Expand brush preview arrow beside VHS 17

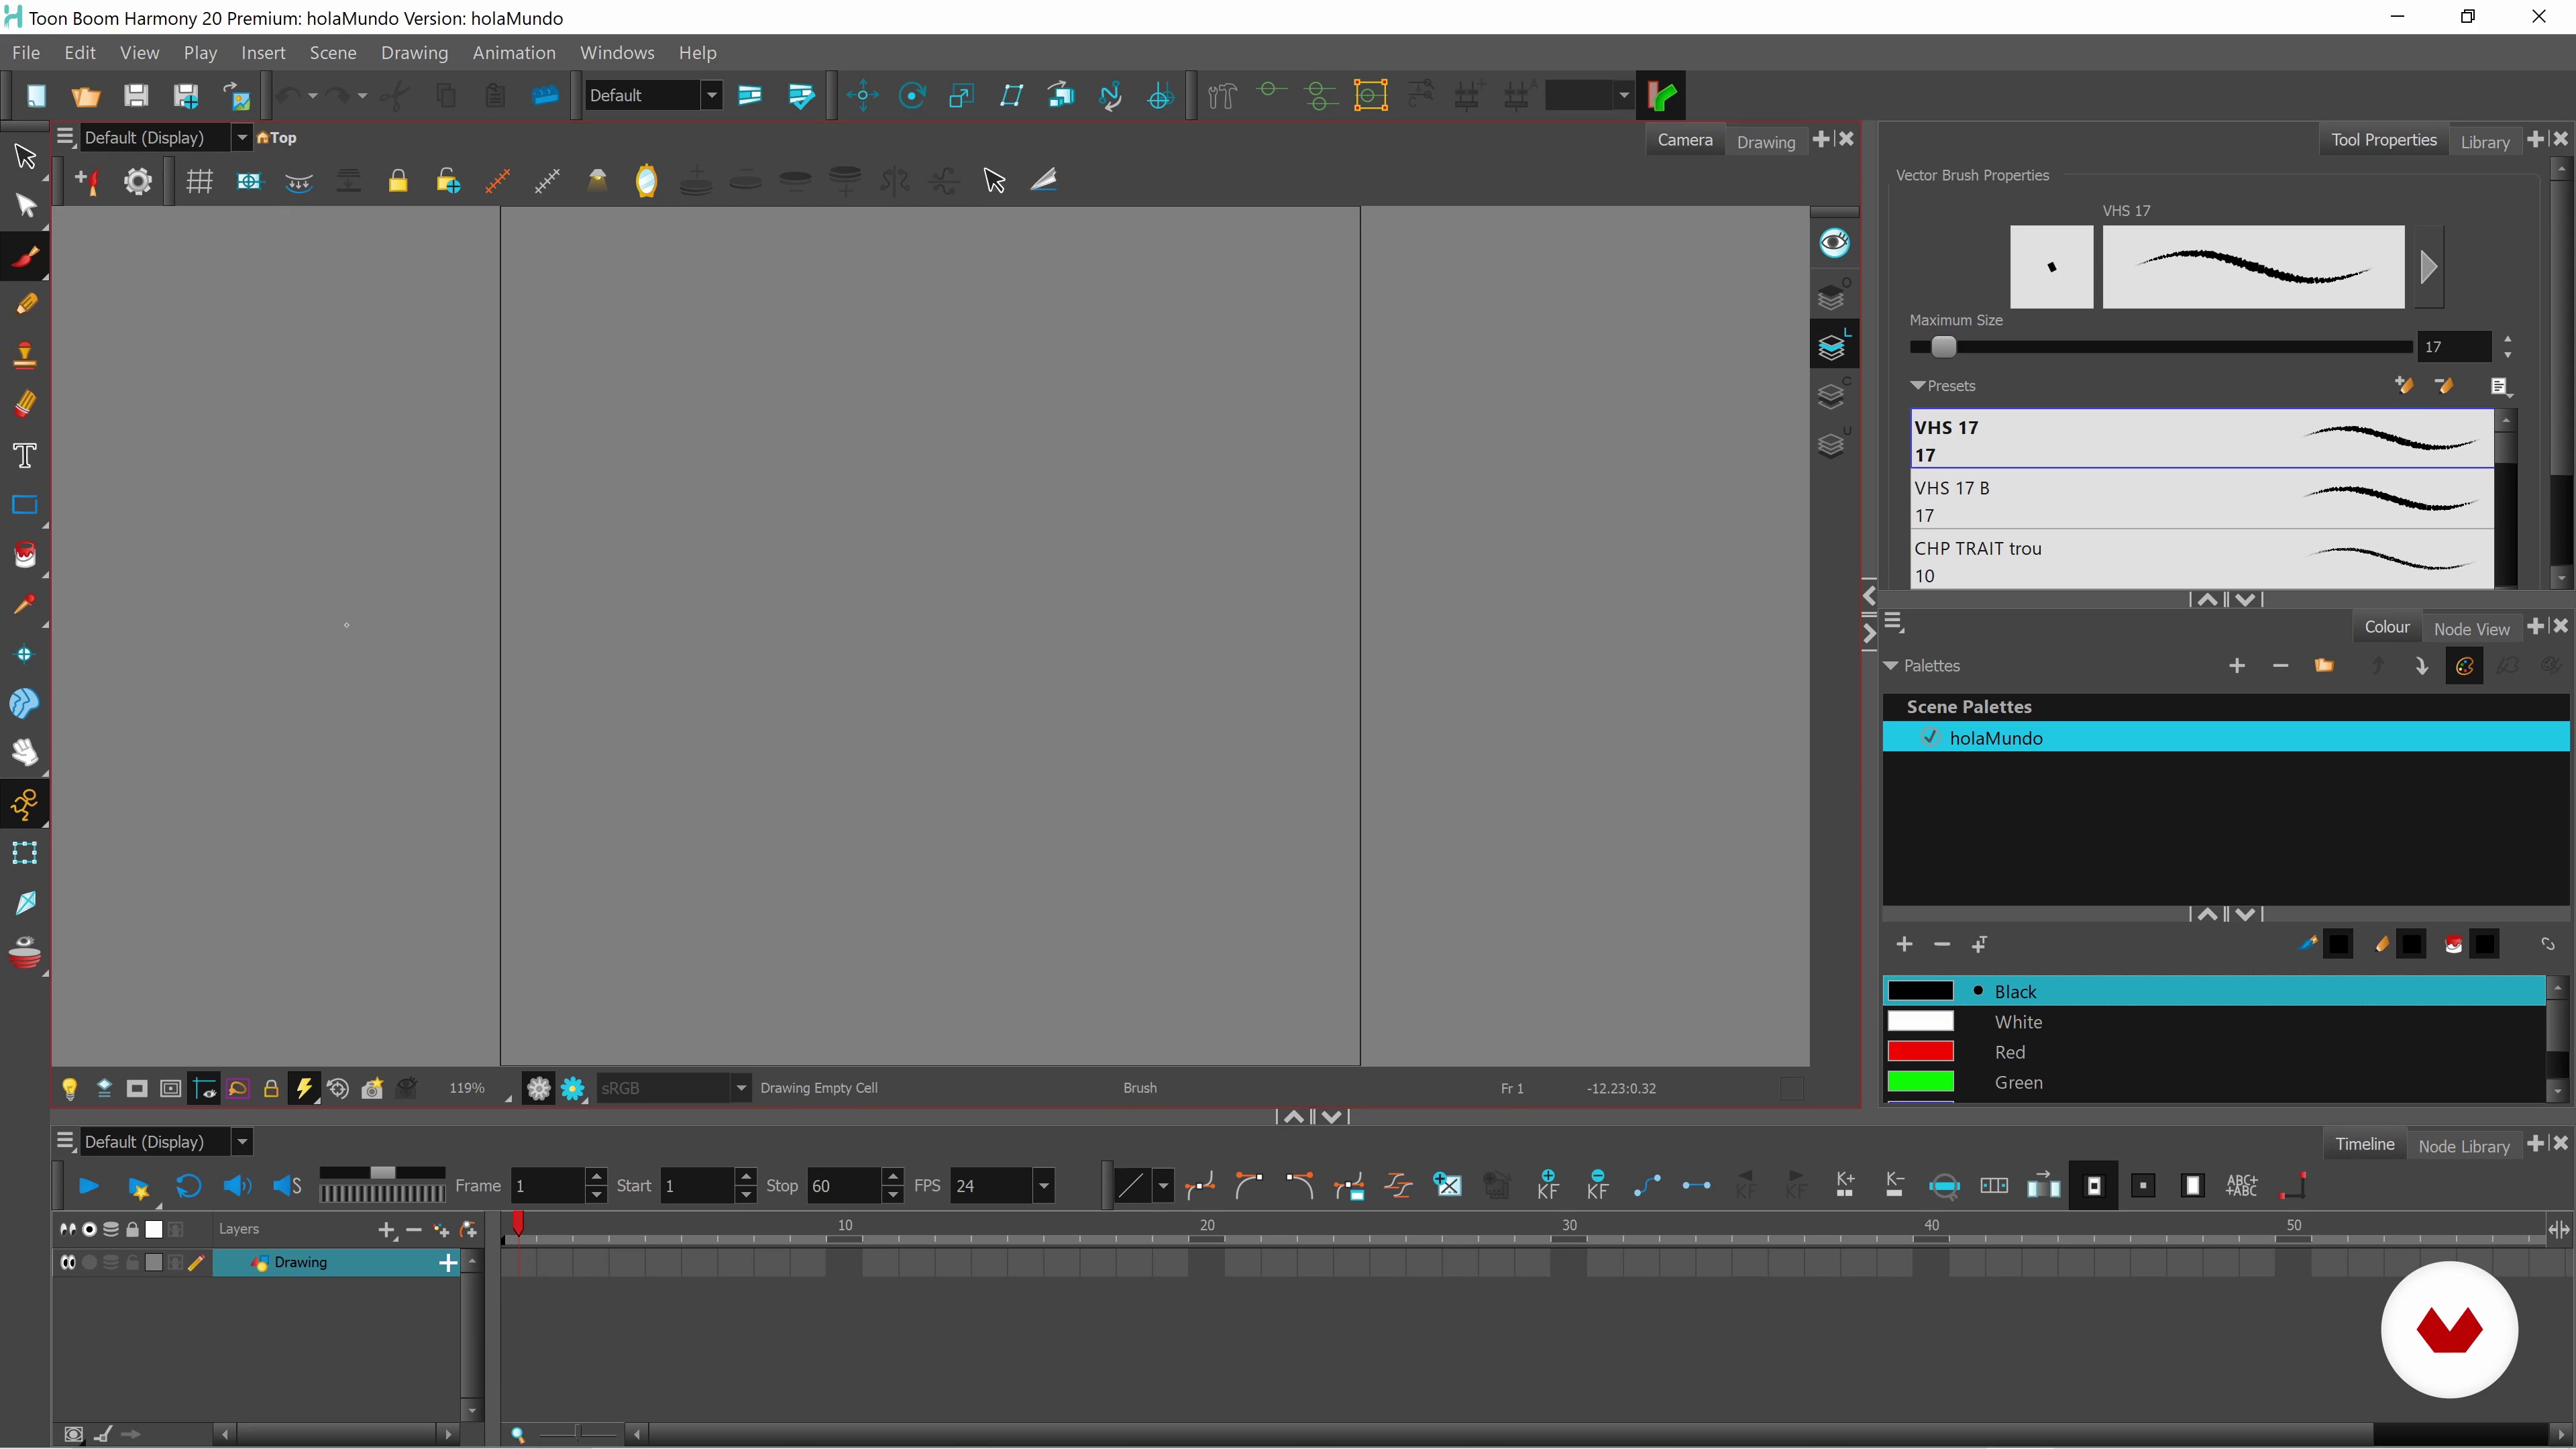pos(2429,267)
